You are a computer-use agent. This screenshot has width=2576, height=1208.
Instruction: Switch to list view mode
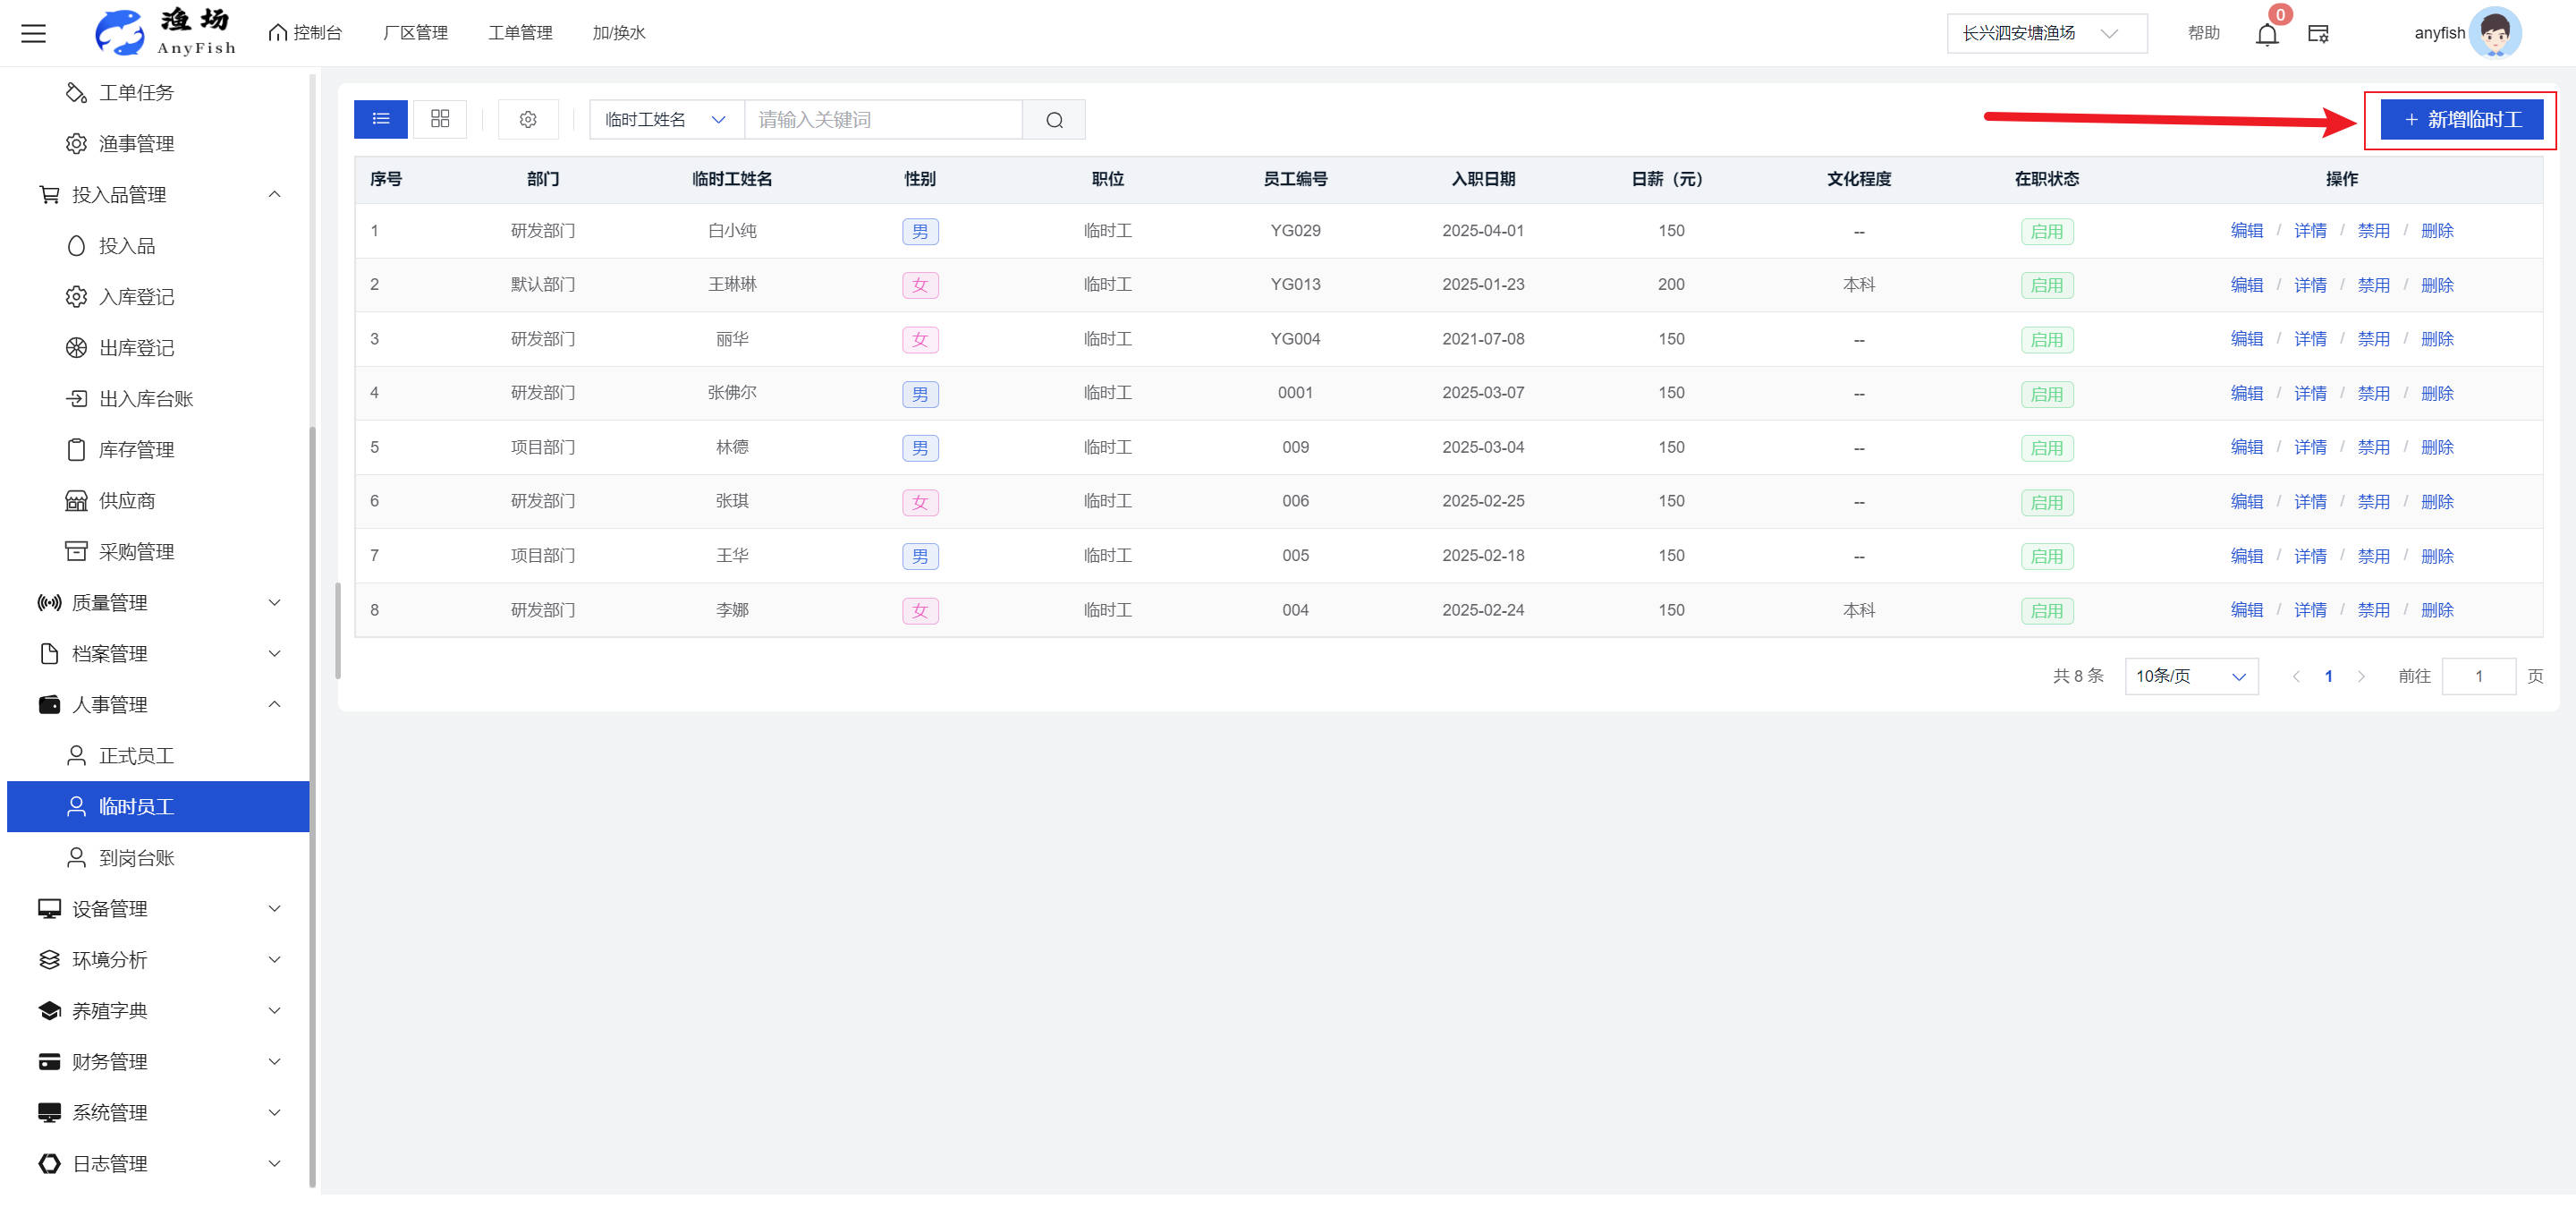(380, 119)
